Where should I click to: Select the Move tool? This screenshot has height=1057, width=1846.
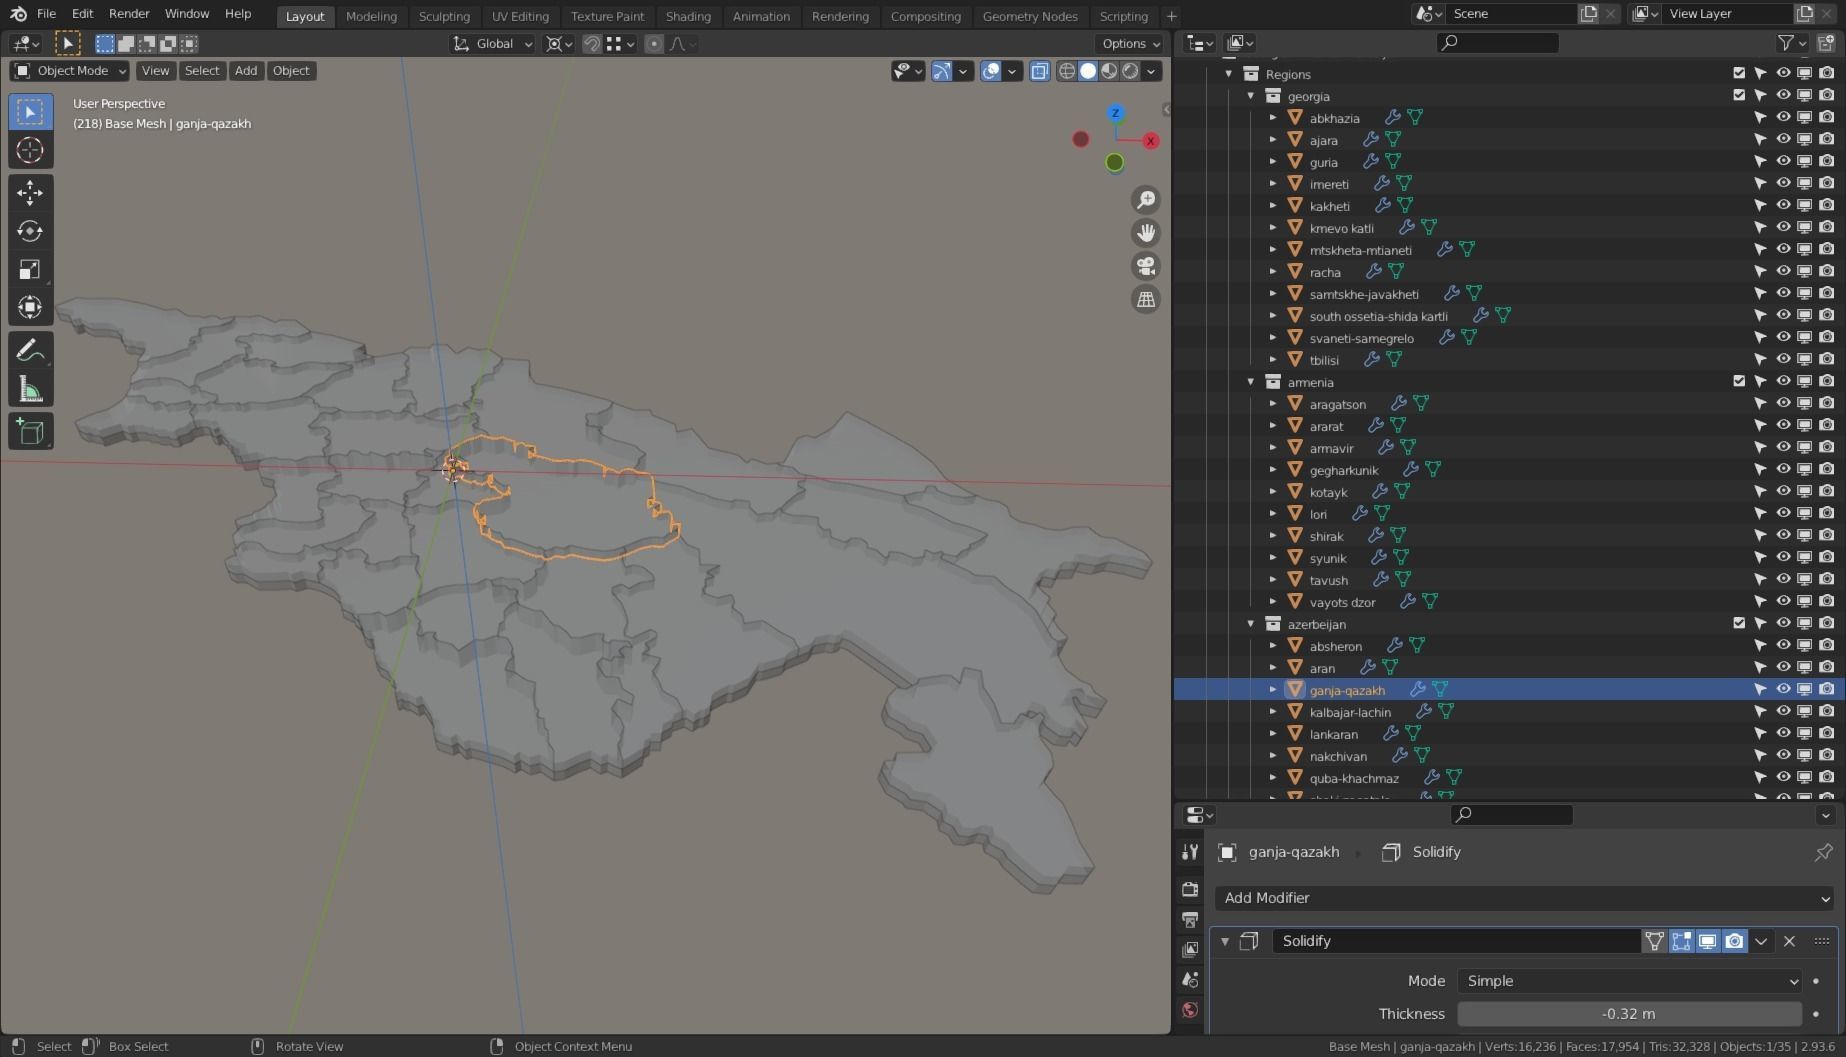point(30,193)
